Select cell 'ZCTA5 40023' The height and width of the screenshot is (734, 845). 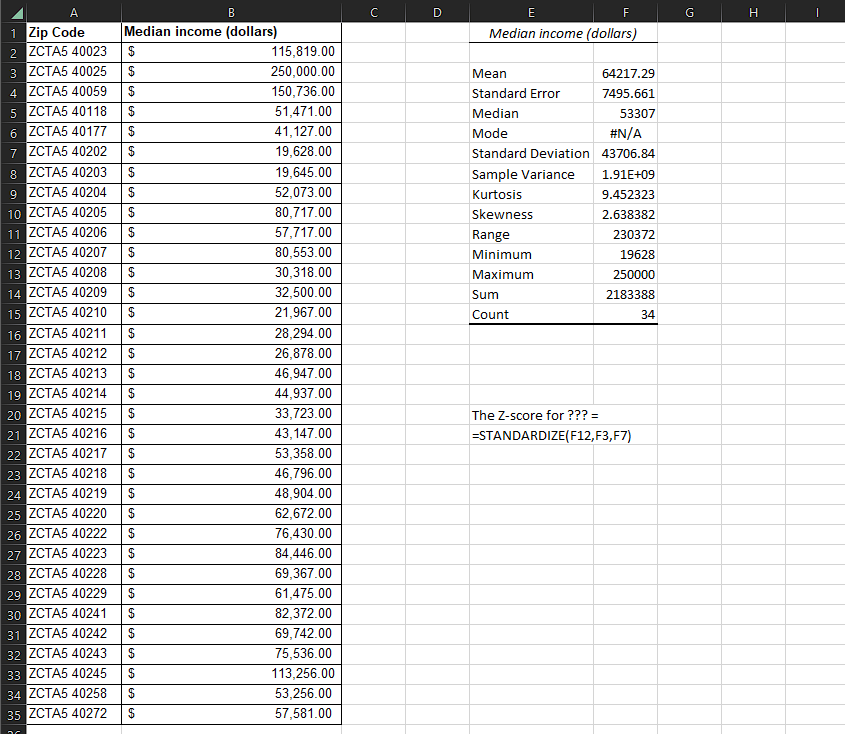pos(74,52)
